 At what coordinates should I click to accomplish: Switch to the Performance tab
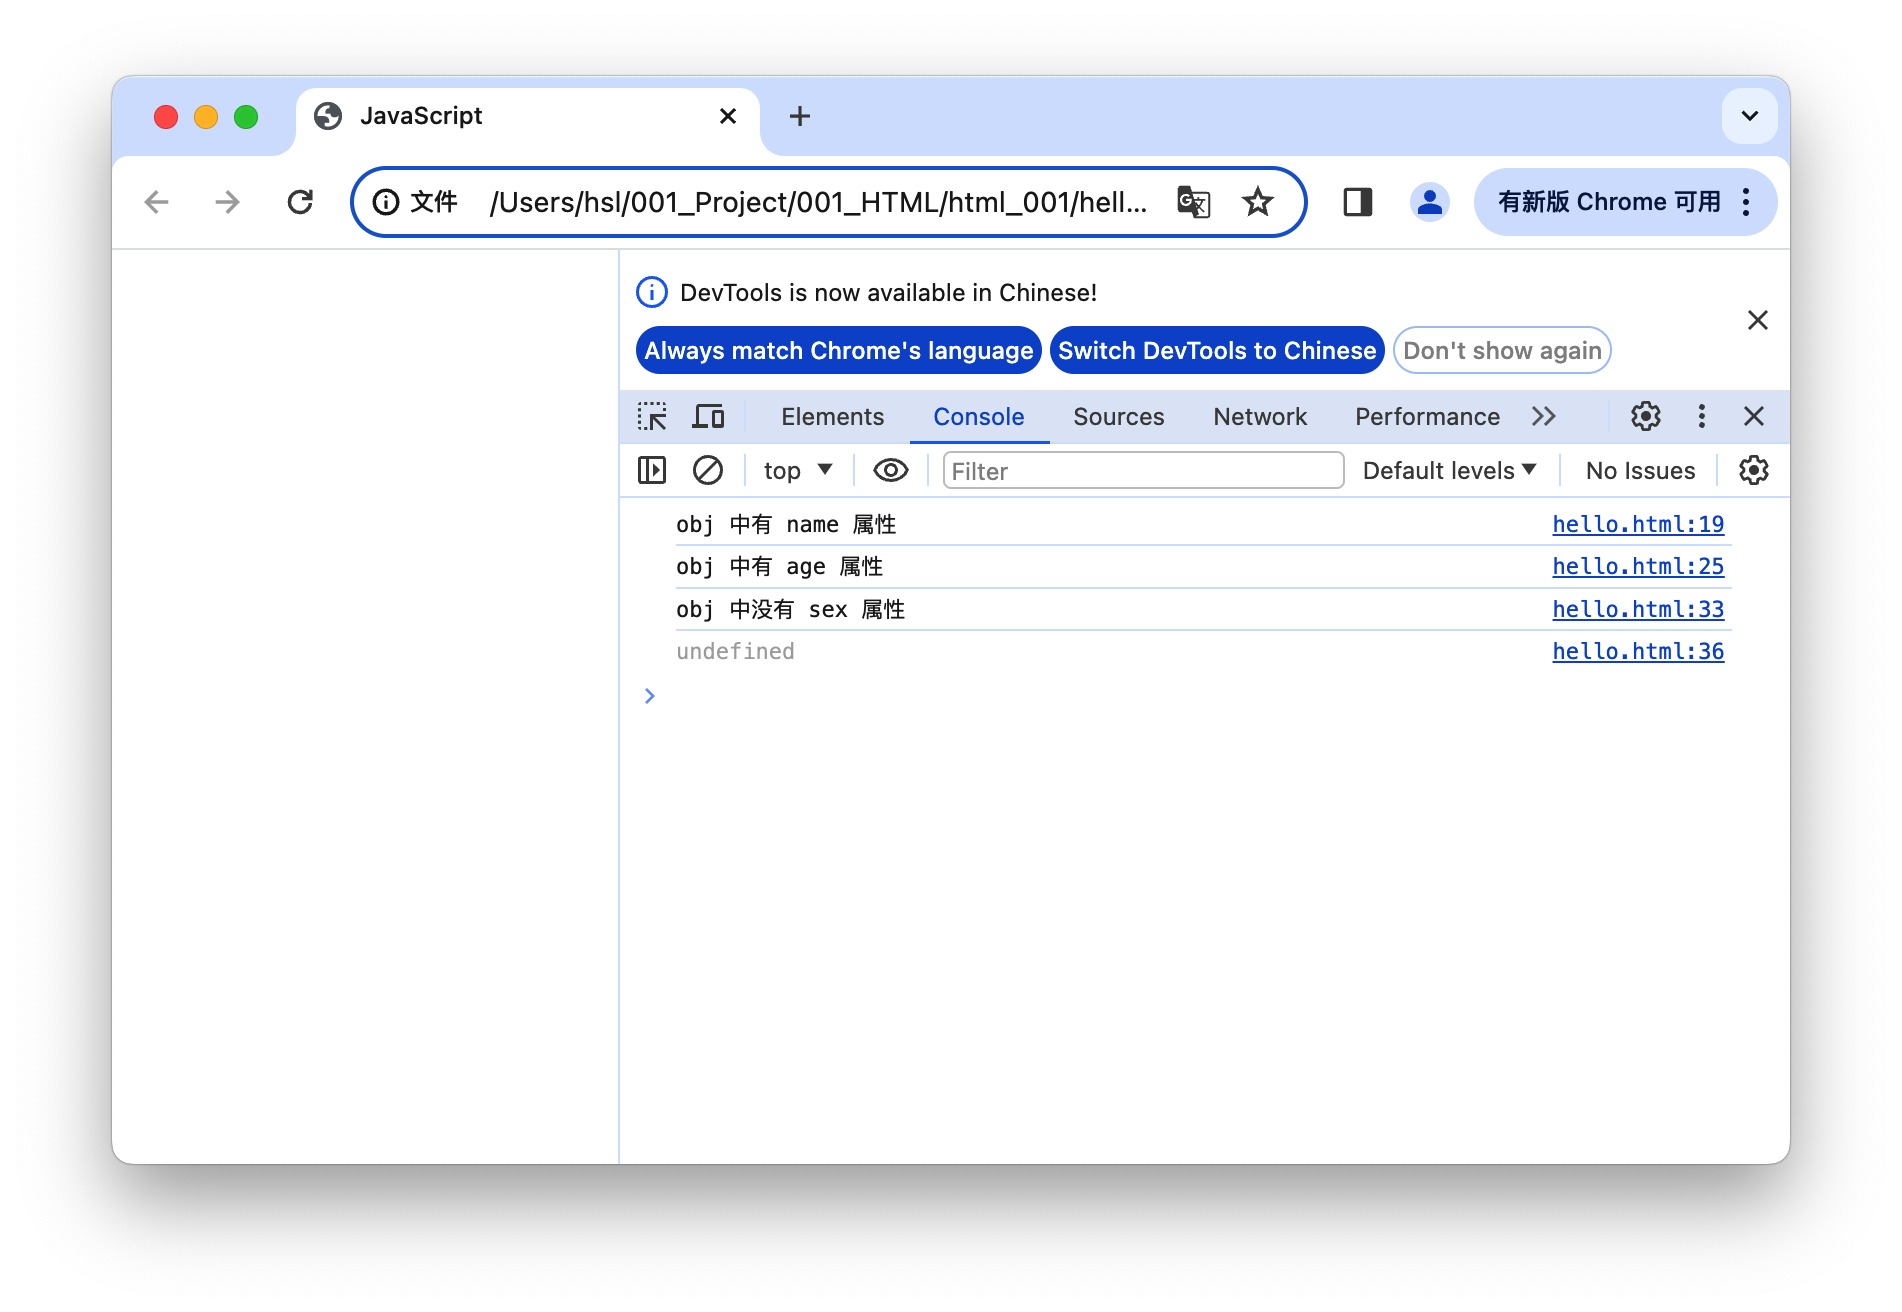[x=1427, y=416]
